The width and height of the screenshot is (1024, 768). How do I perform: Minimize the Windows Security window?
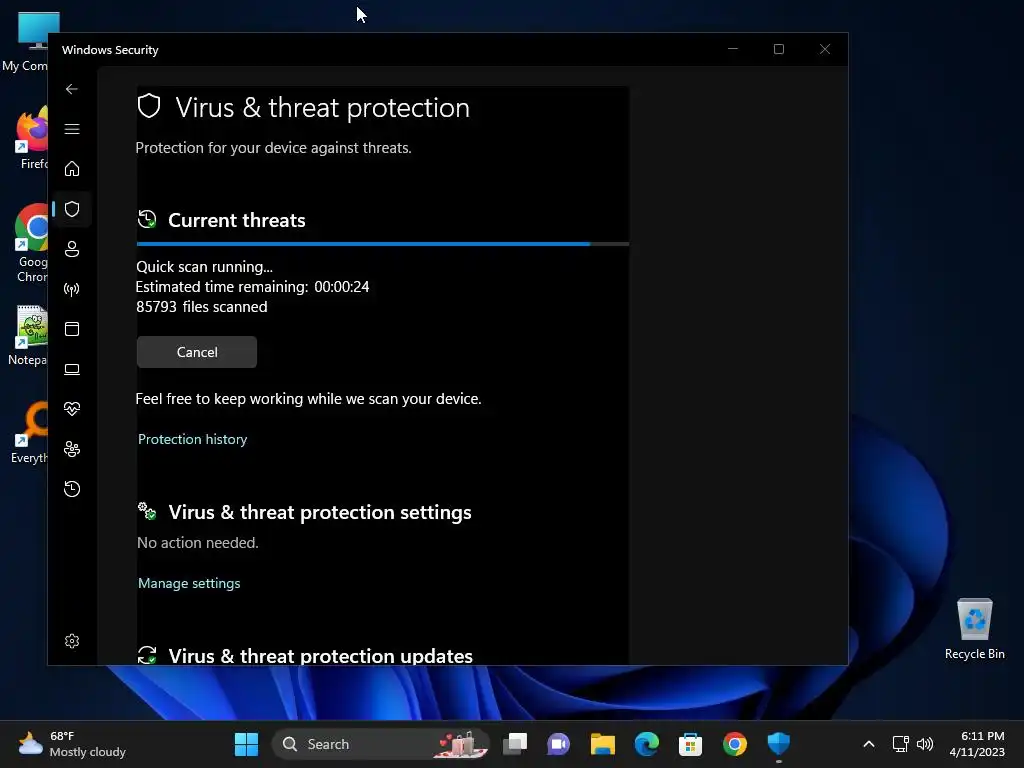click(733, 49)
